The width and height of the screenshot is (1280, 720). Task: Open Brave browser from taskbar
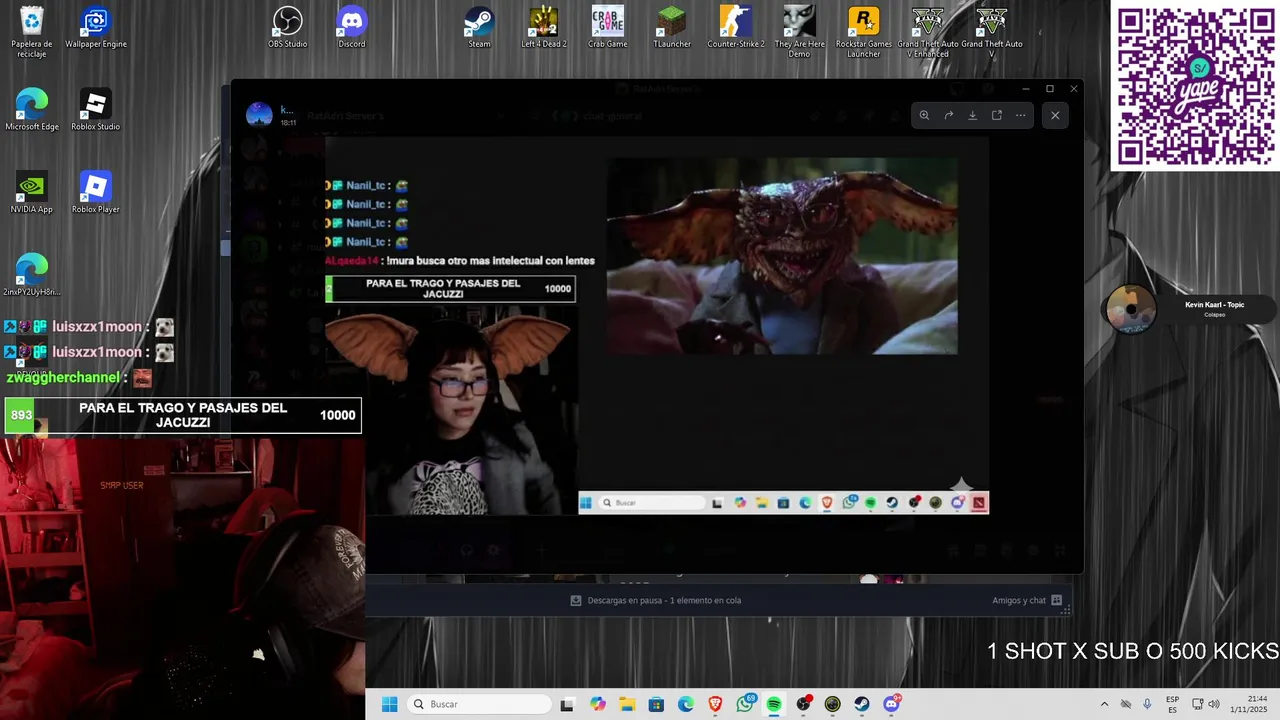pos(715,704)
